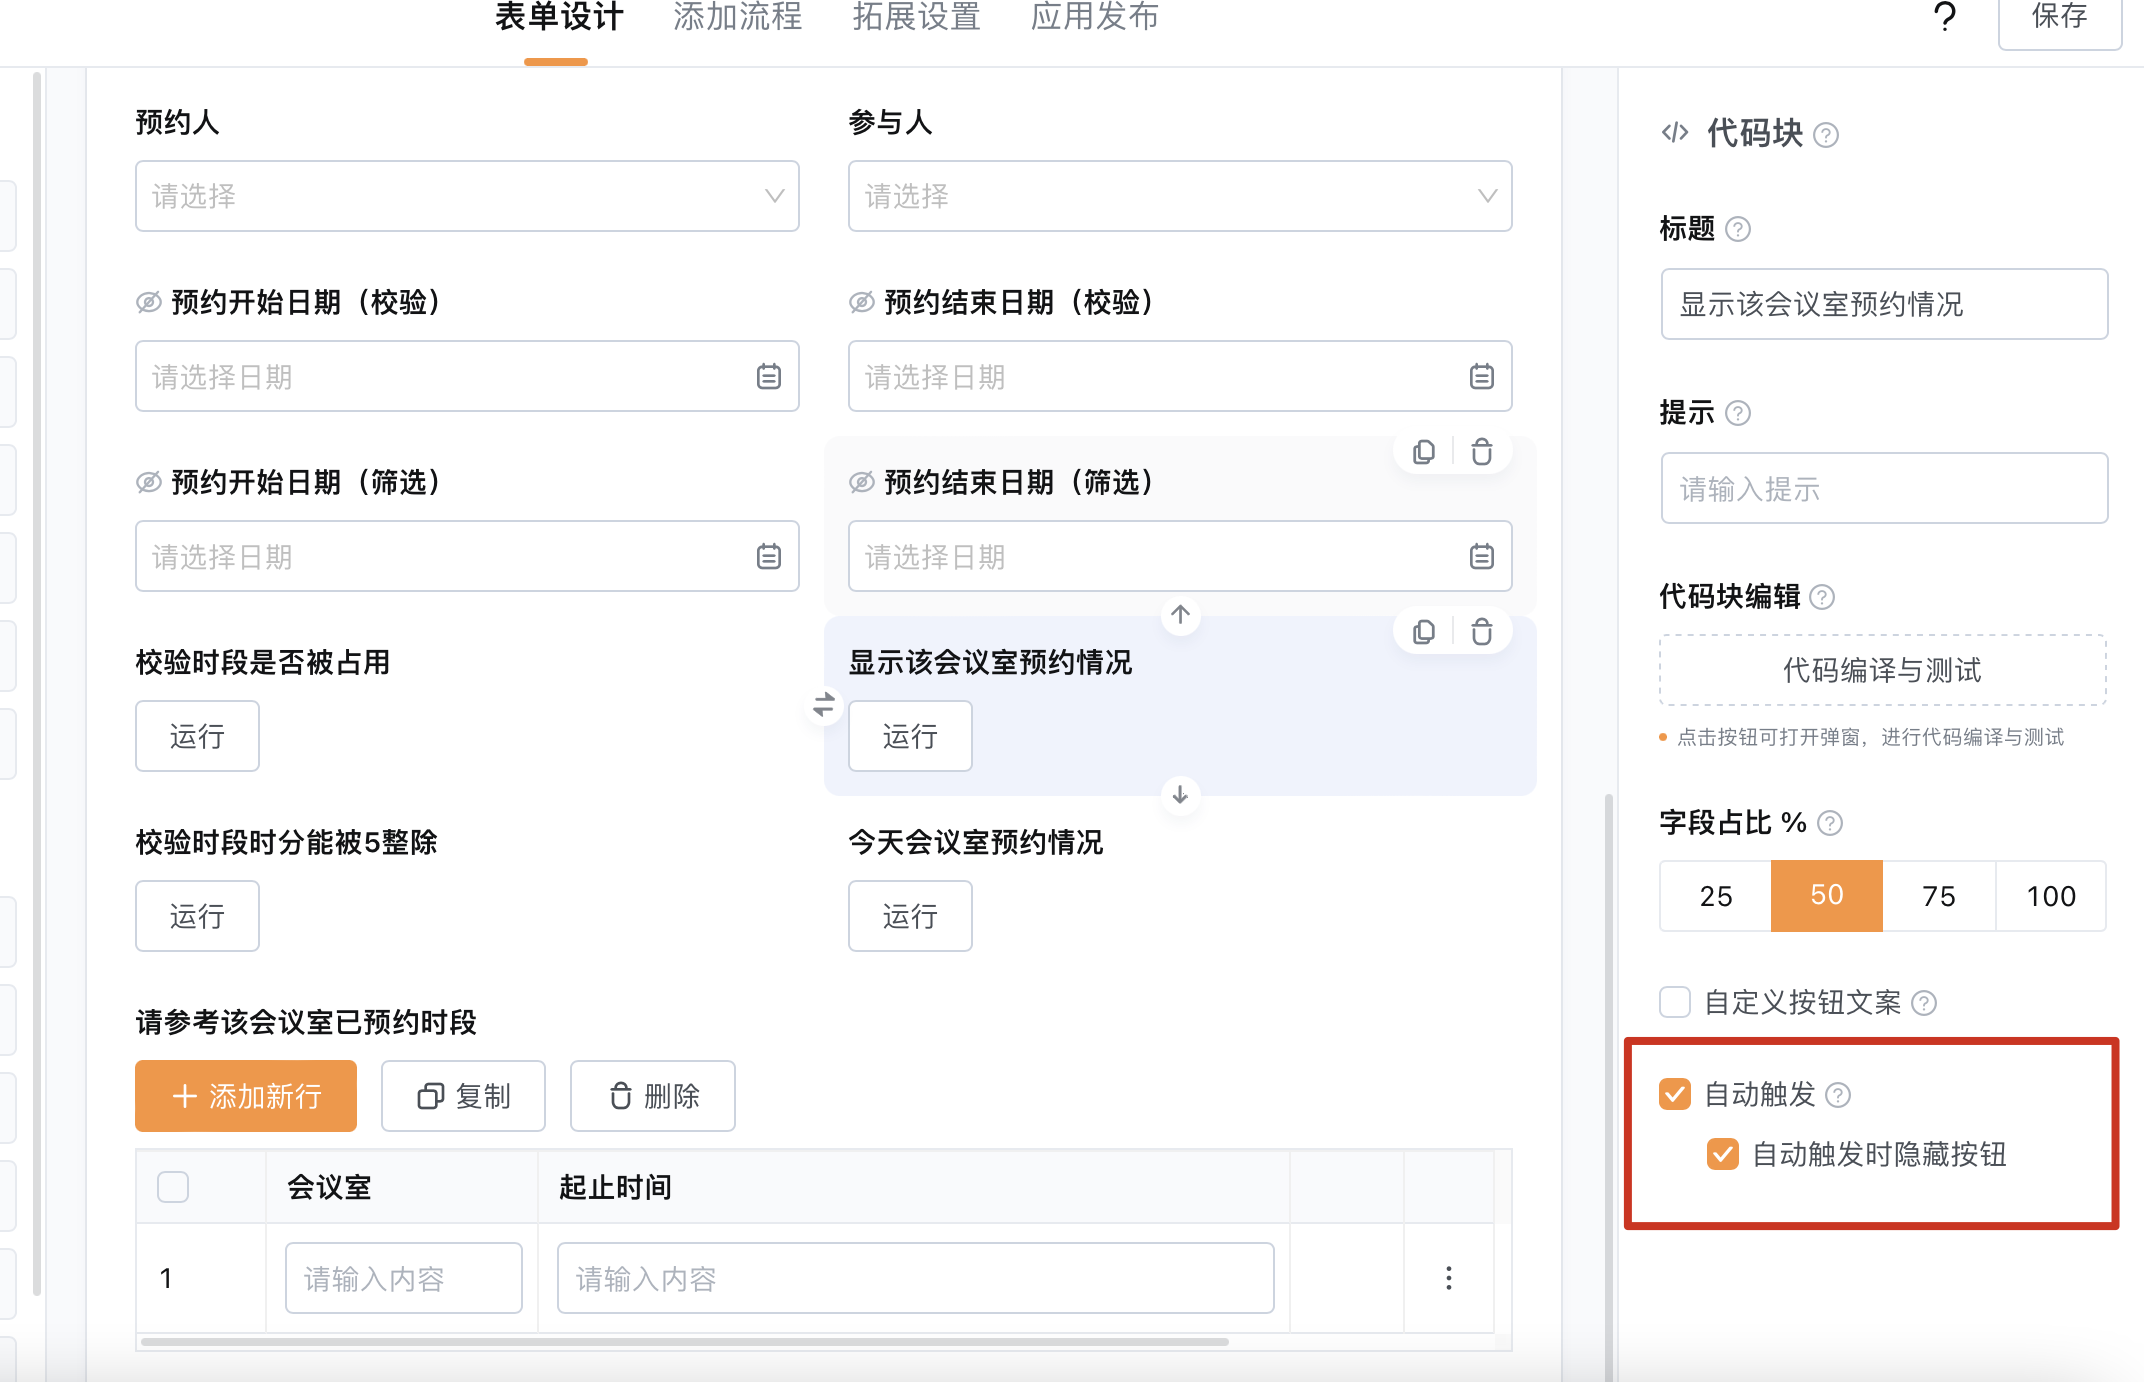Screen dimensions: 2144x1382
Task: Set field width to 100 percent
Action: click(x=2051, y=896)
